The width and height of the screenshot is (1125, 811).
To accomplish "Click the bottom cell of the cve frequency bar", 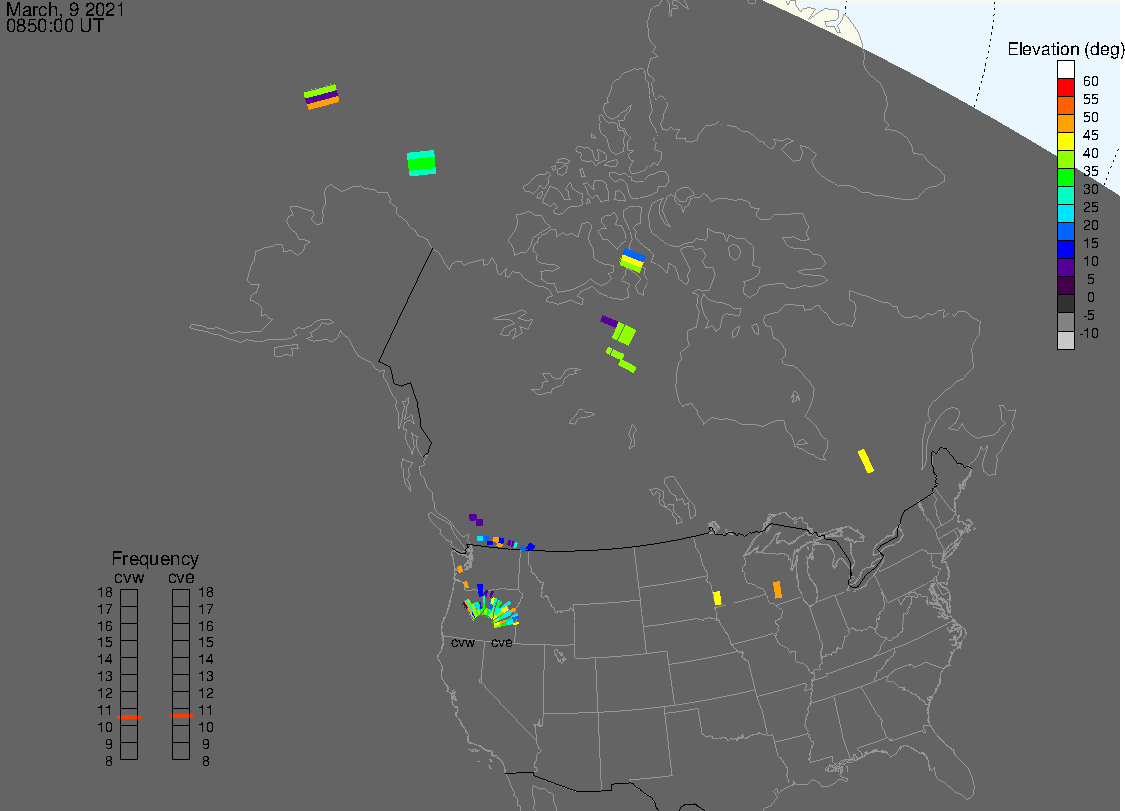I will tap(181, 751).
